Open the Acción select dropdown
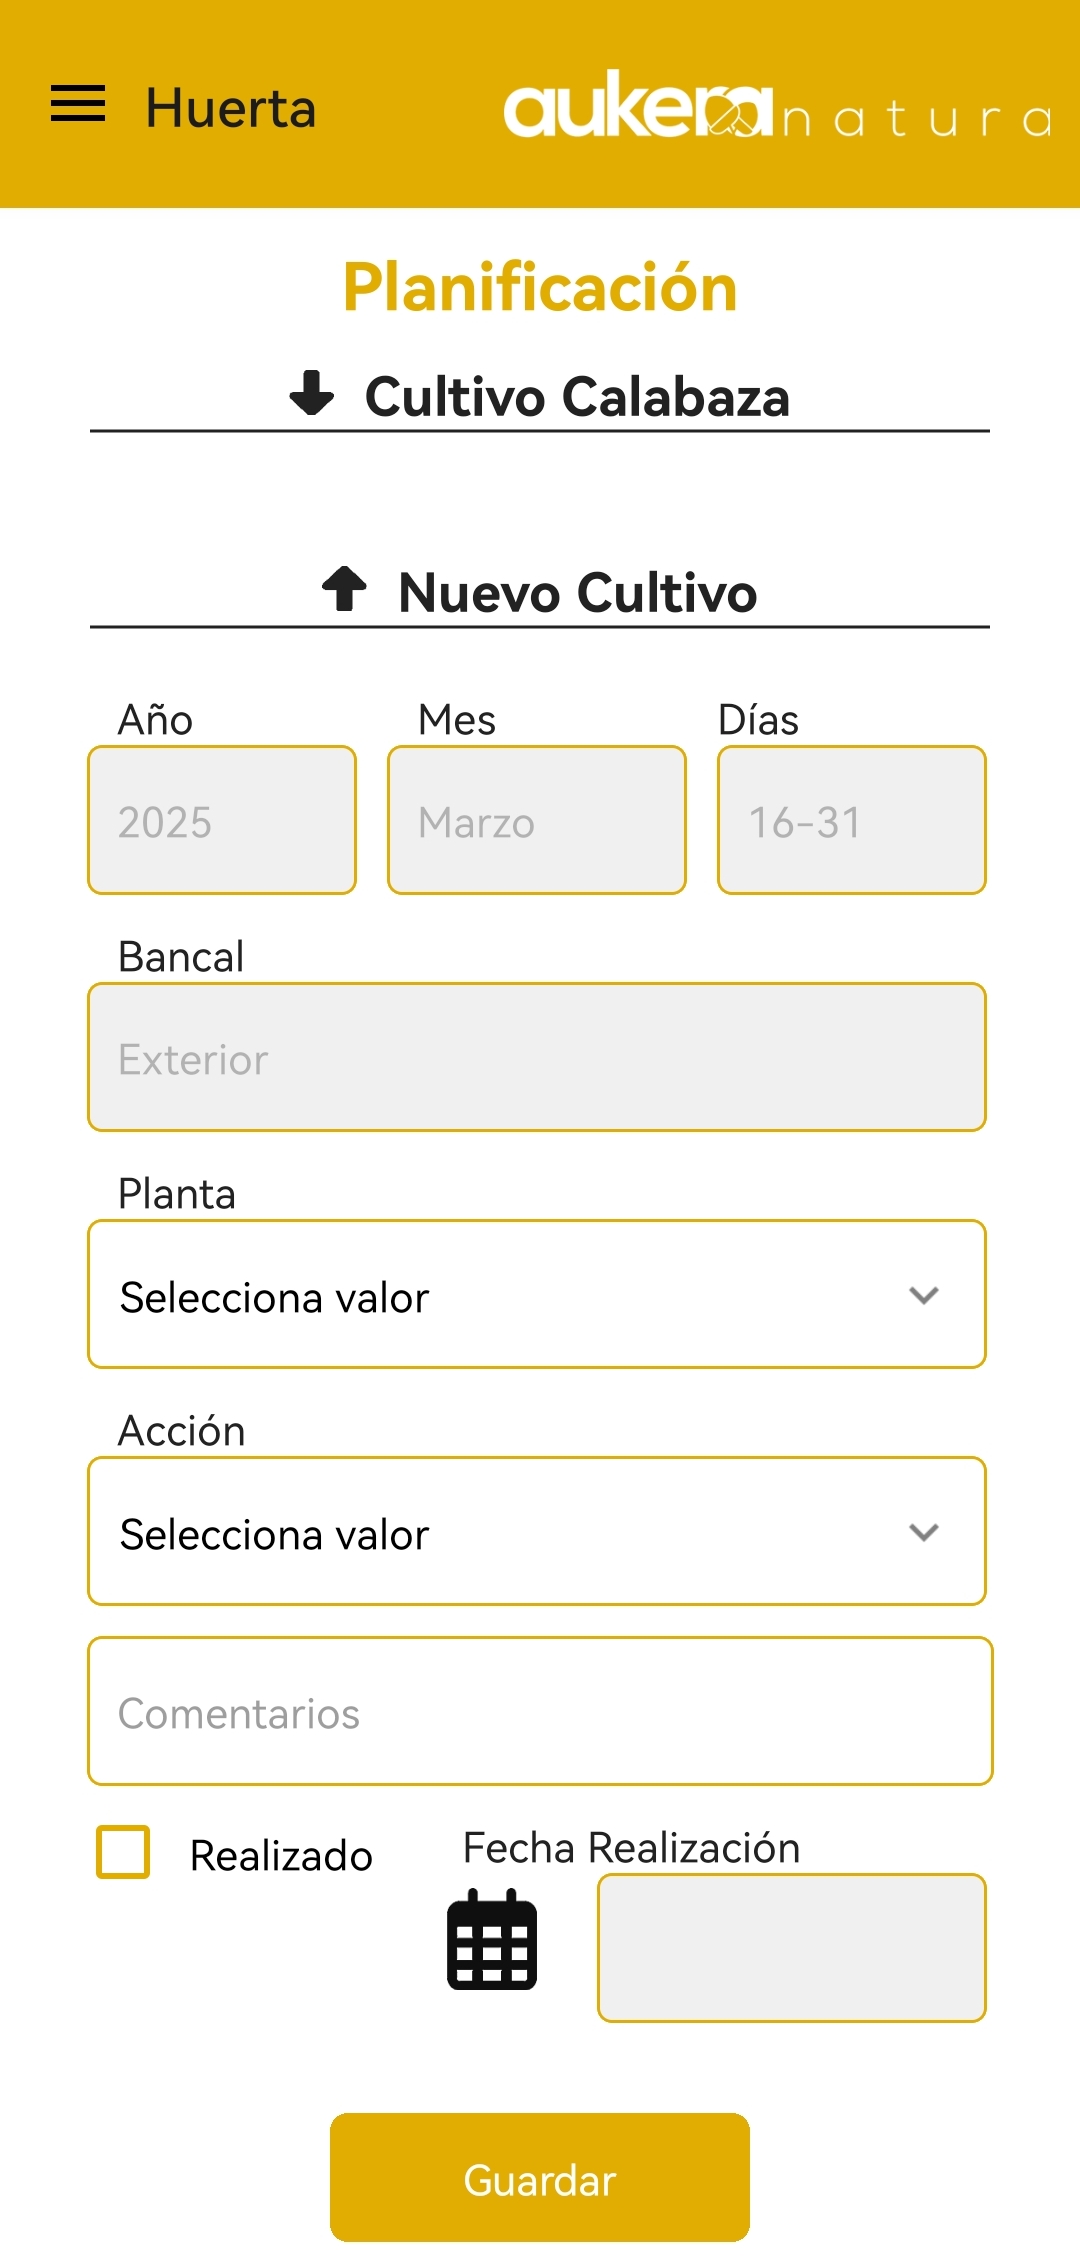This screenshot has height=2262, width=1080. 537,1532
